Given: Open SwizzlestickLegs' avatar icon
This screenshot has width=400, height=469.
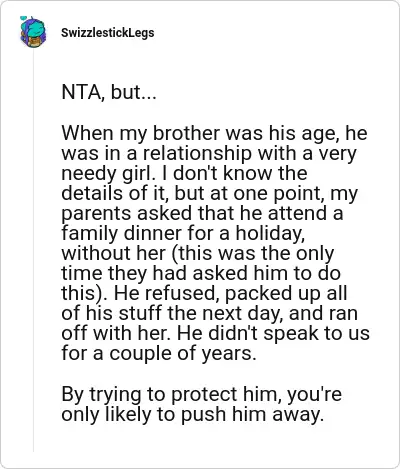Looking at the screenshot, I should click(33, 32).
